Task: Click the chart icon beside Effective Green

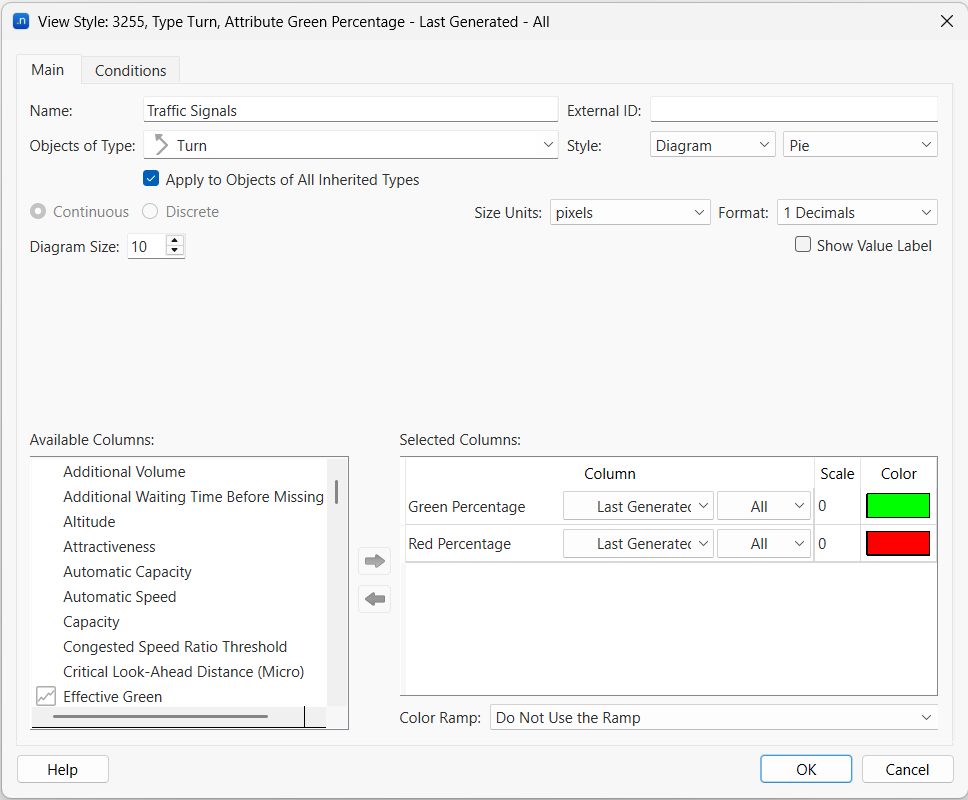Action: [46, 696]
